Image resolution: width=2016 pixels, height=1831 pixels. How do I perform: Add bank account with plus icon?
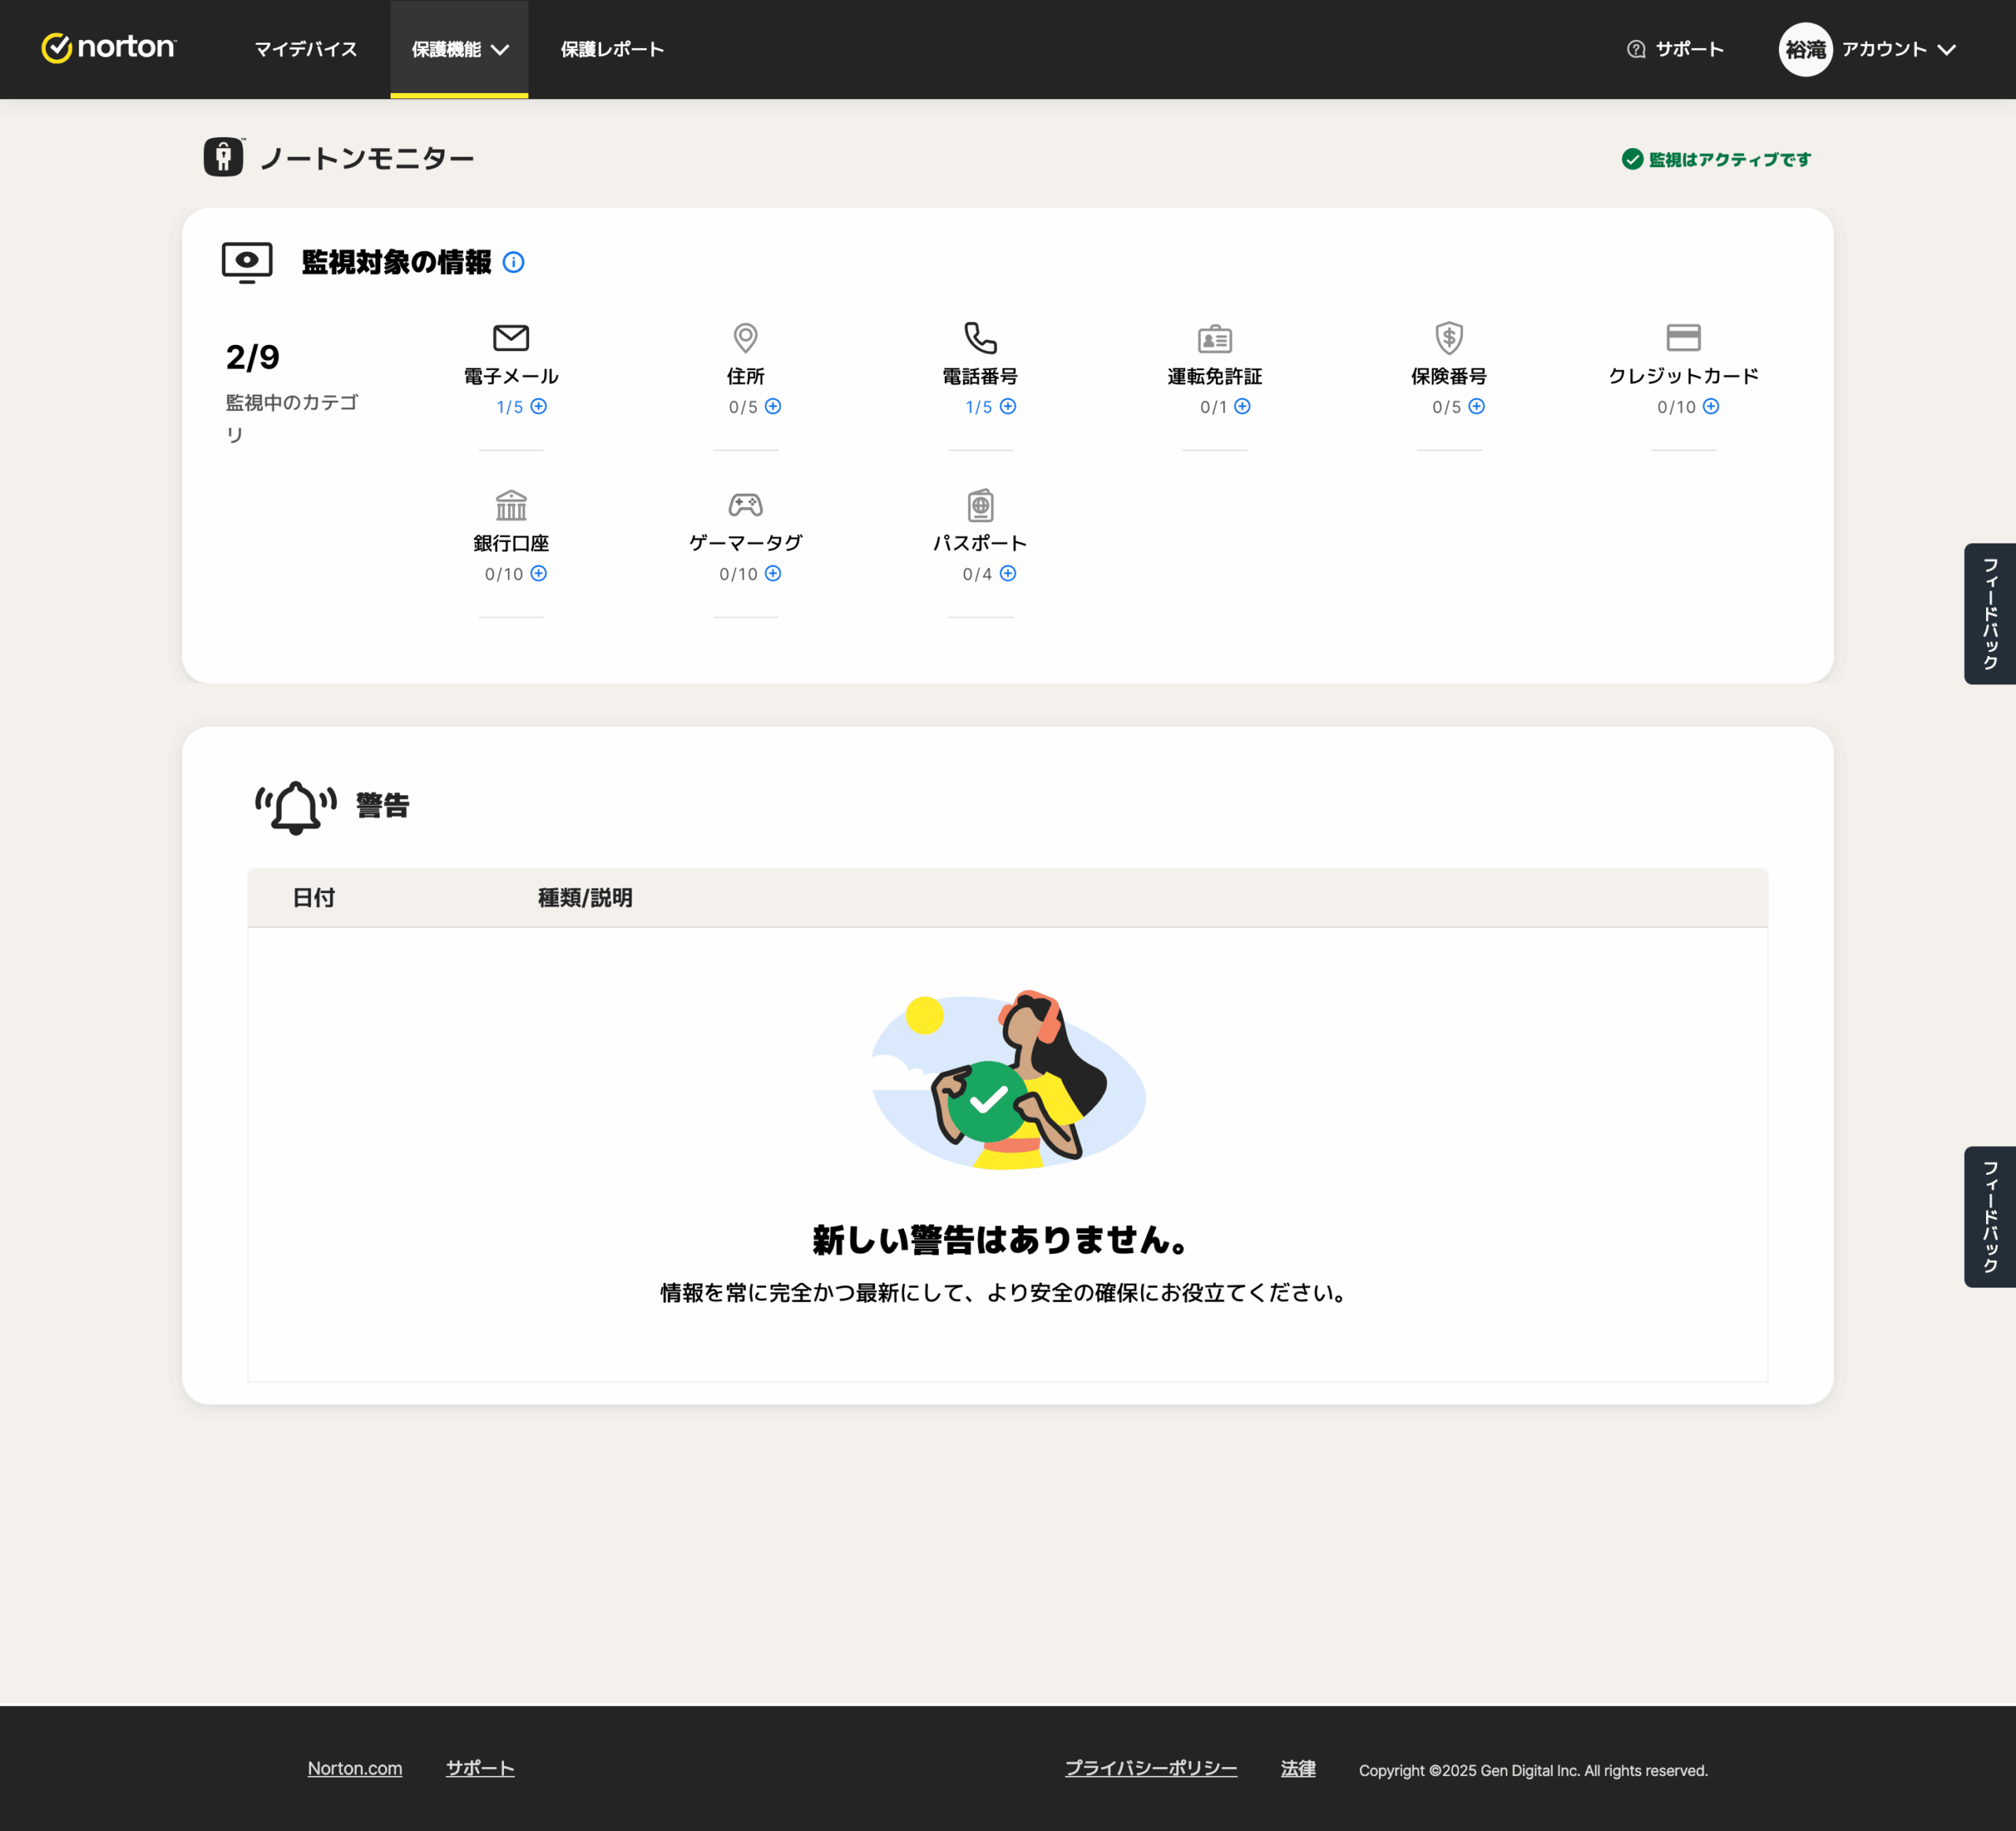tap(539, 573)
